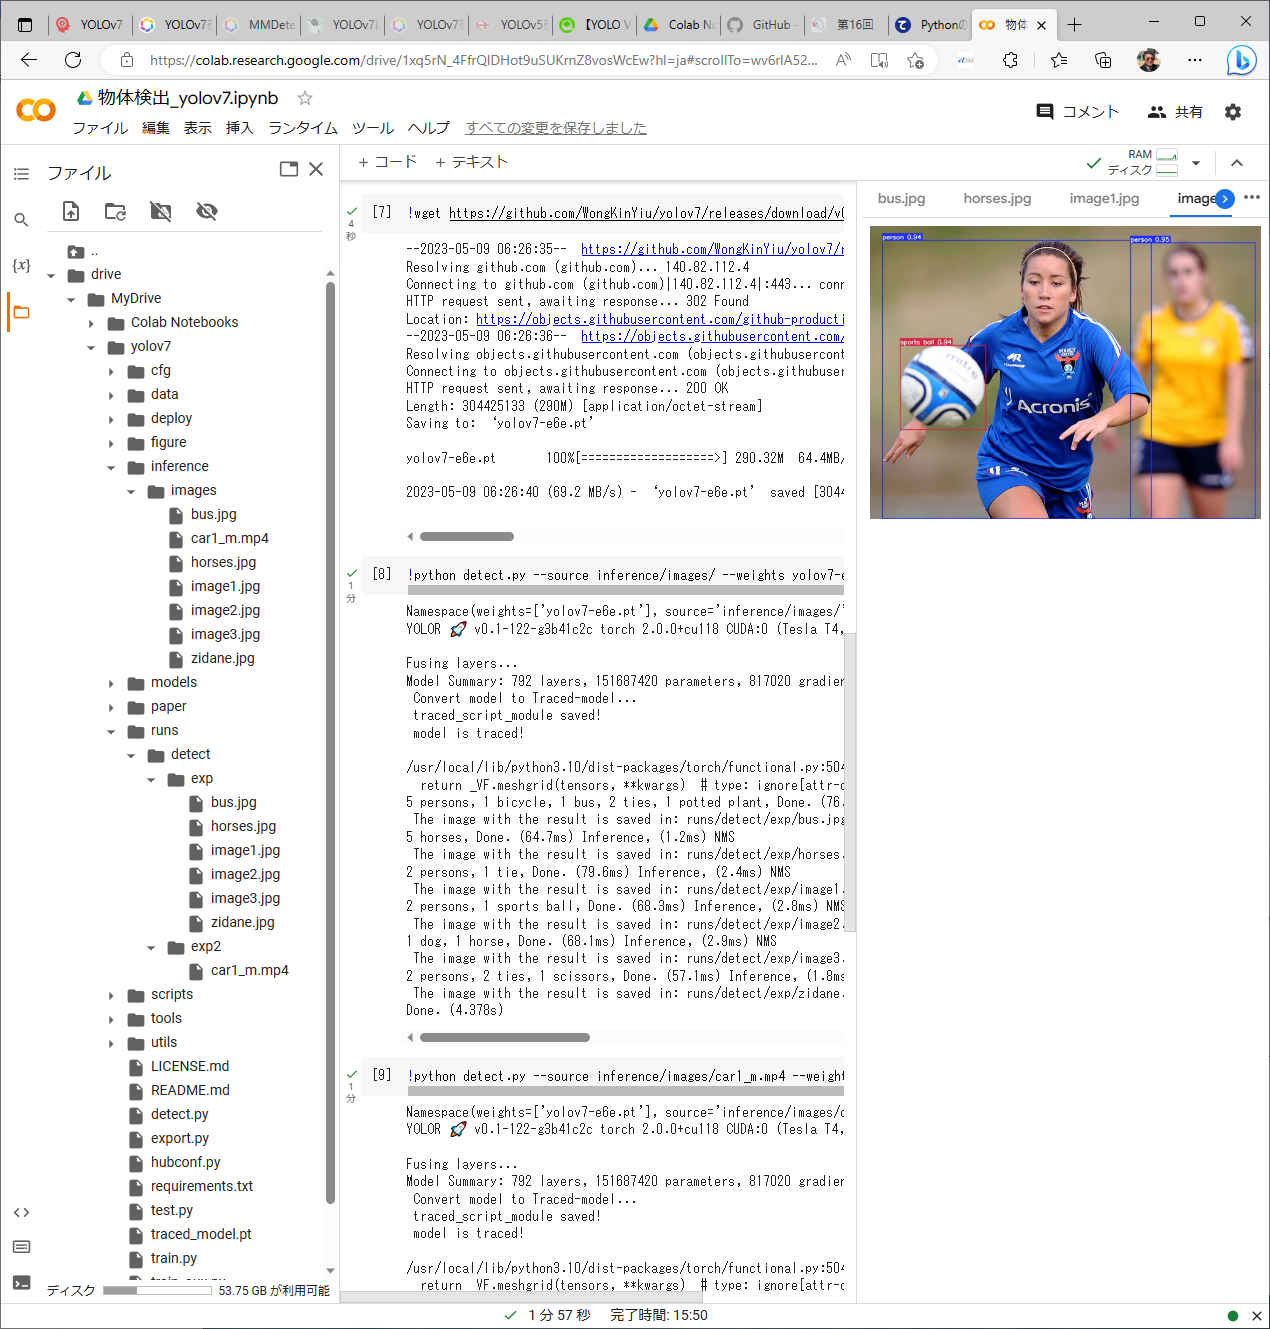The image size is (1270, 1329).
Task: Click the mount Google Drive icon
Action: click(160, 211)
